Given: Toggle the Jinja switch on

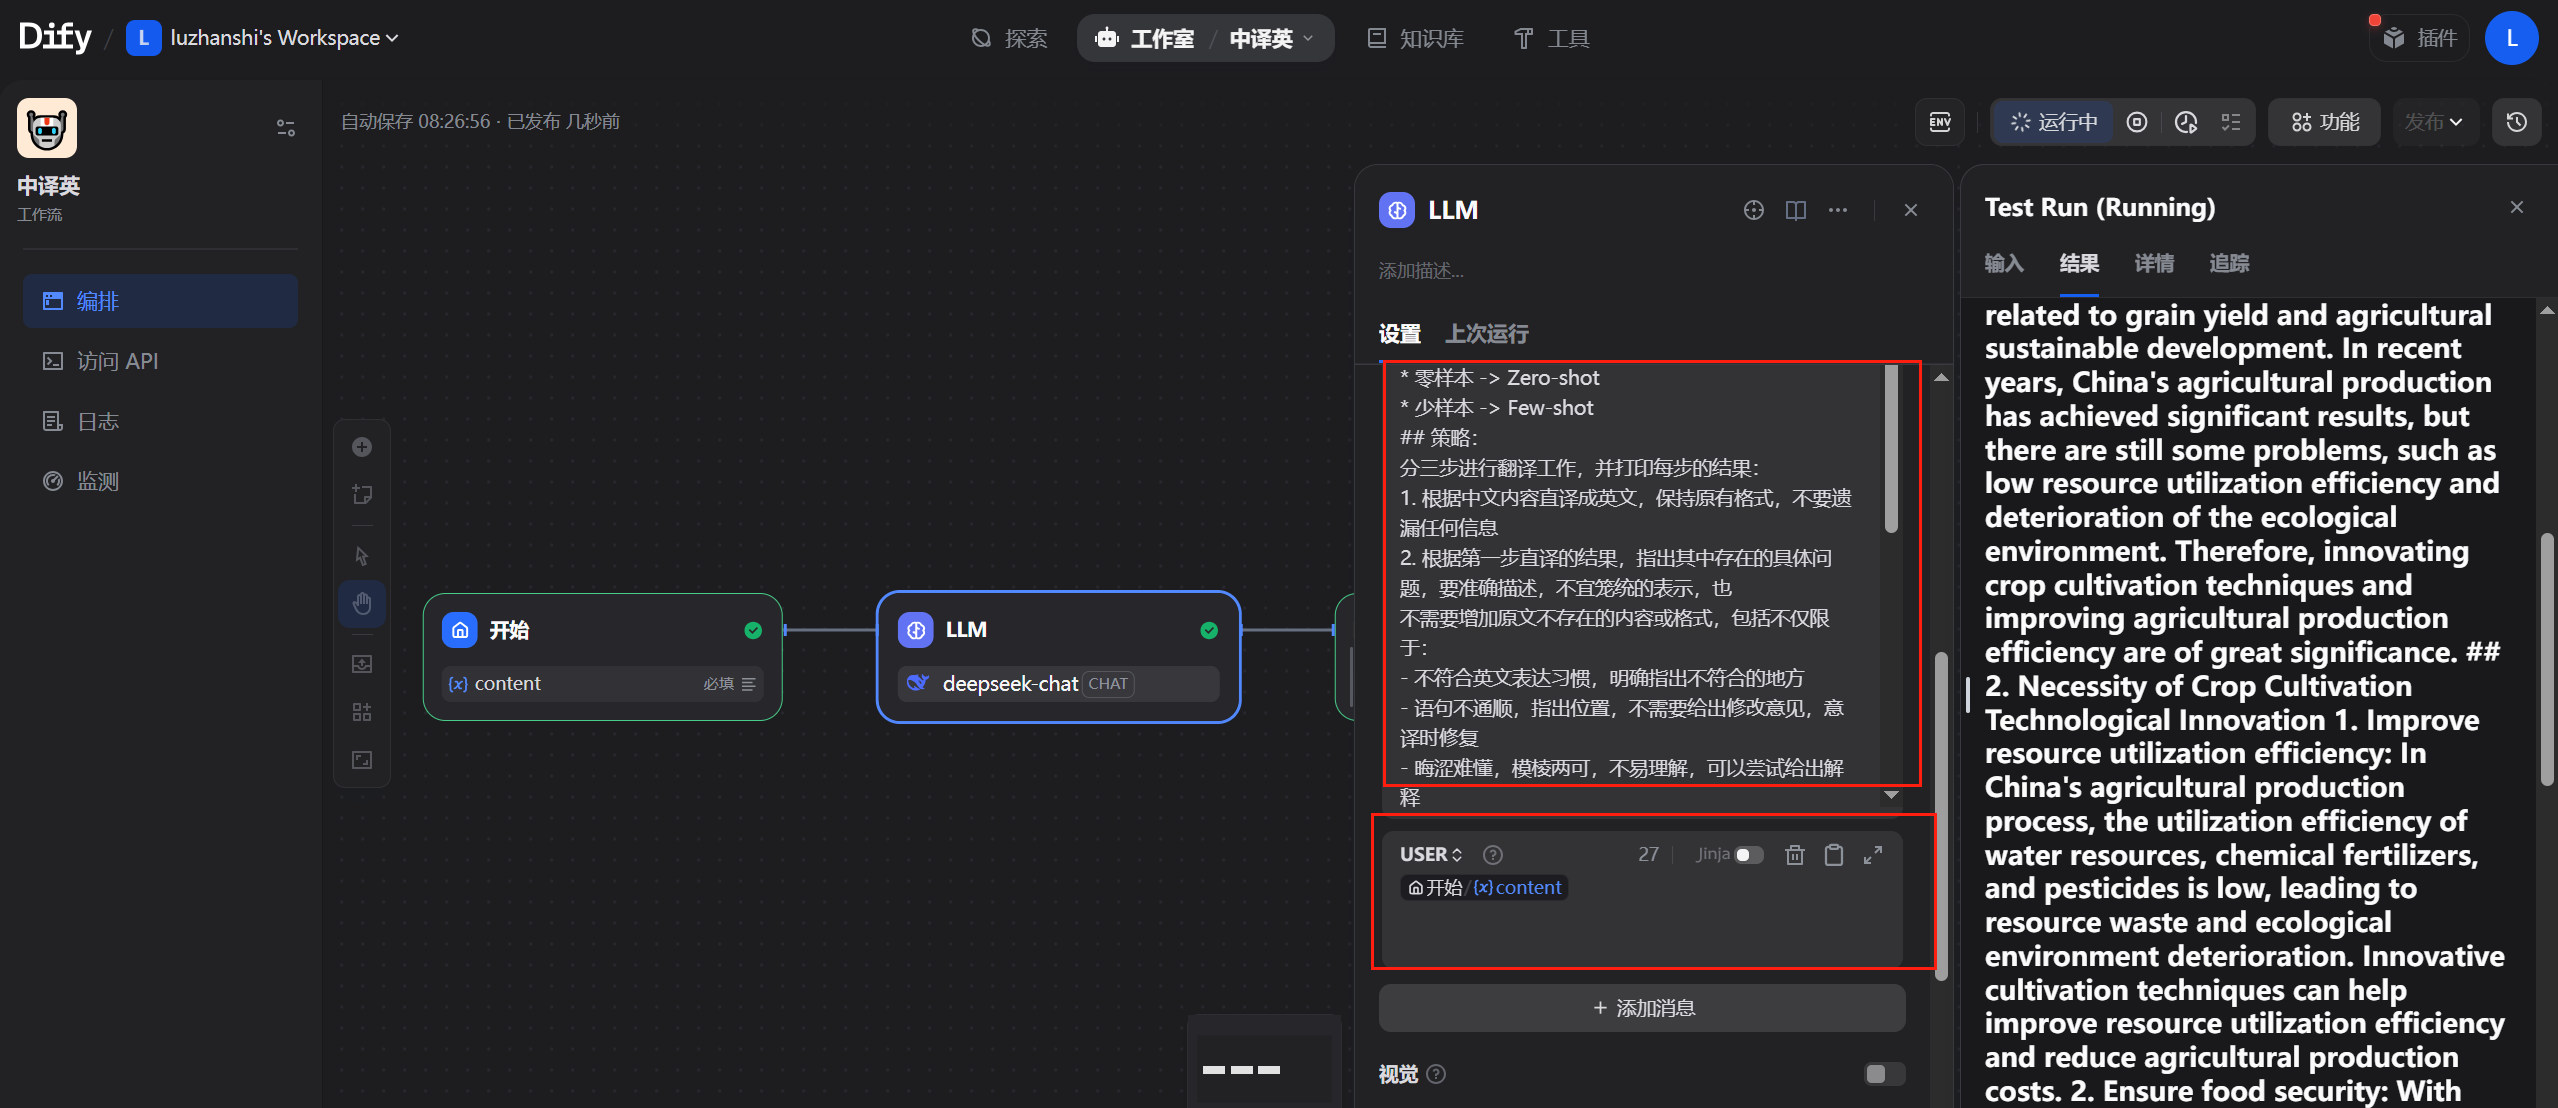Looking at the screenshot, I should coord(1749,855).
